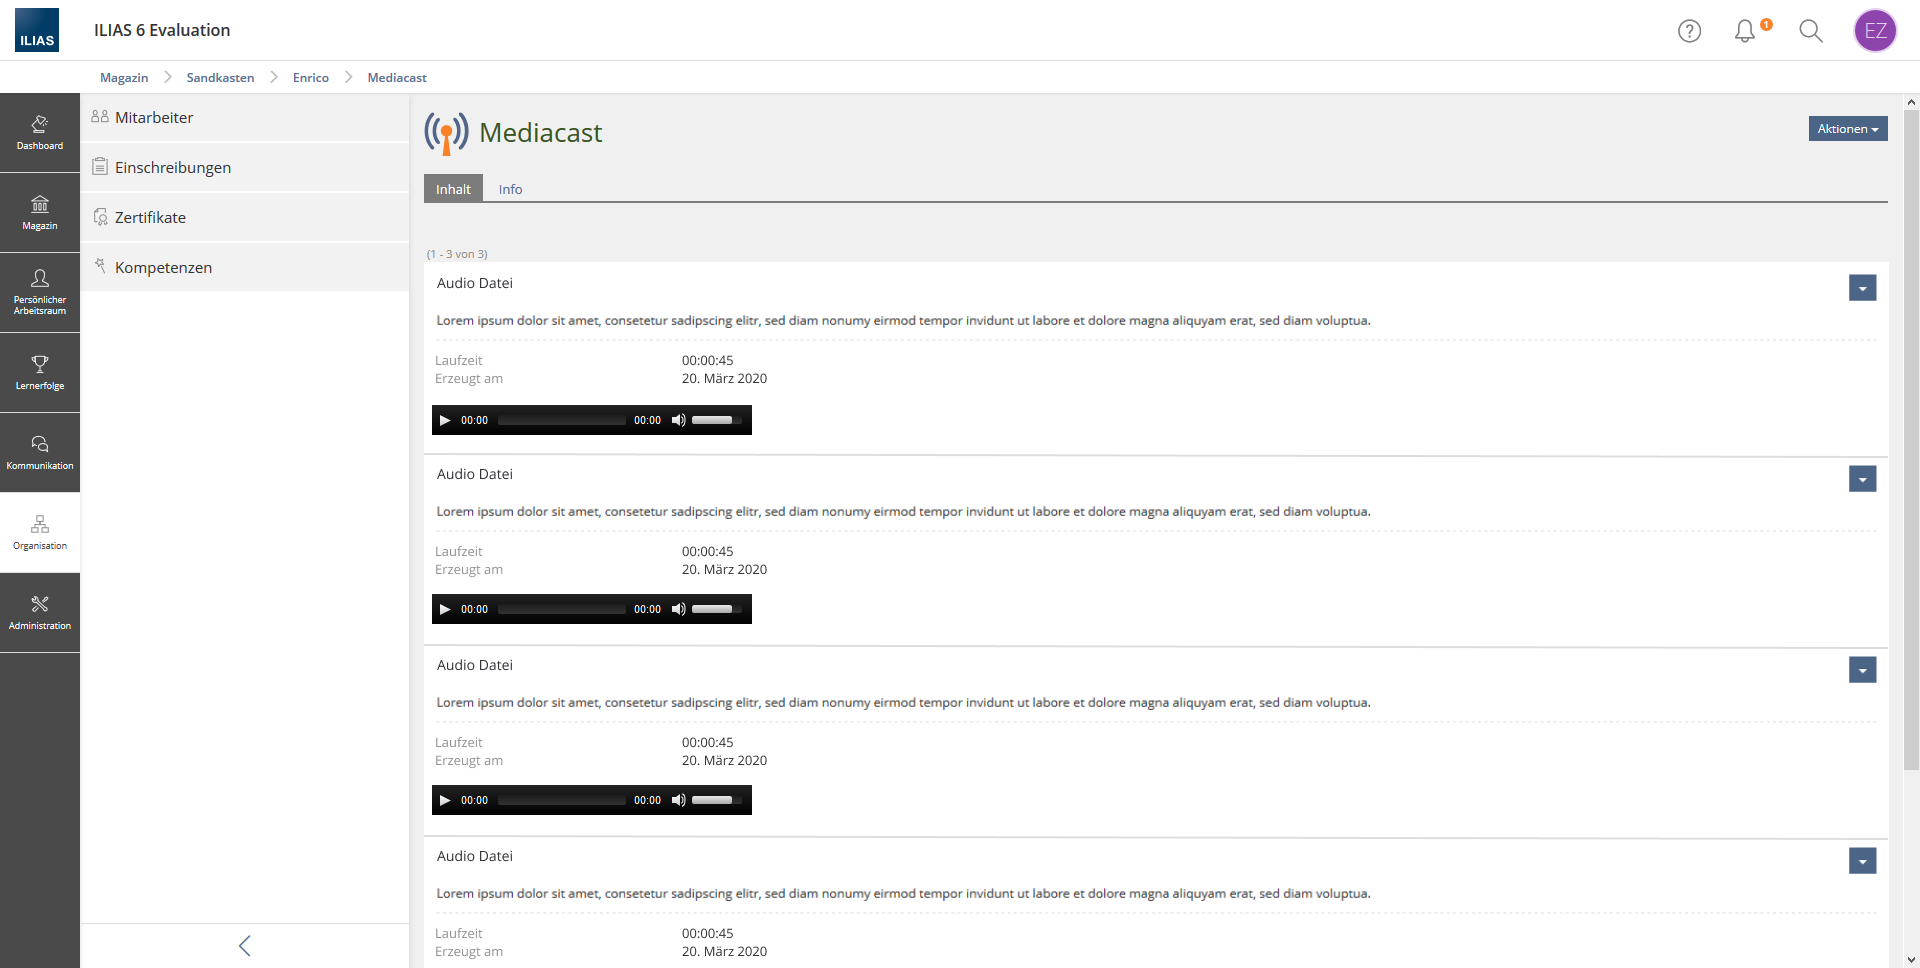Collapse the slate panel with back arrow
The image size is (1920, 968).
coord(245,945)
